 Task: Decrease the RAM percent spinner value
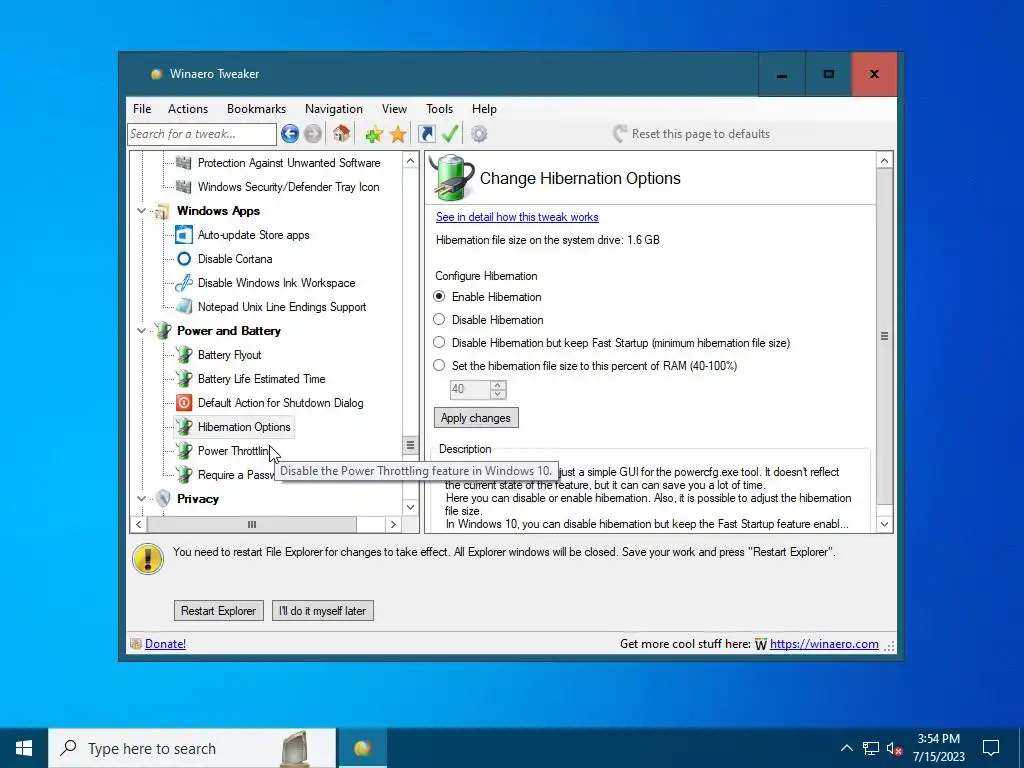(x=498, y=394)
